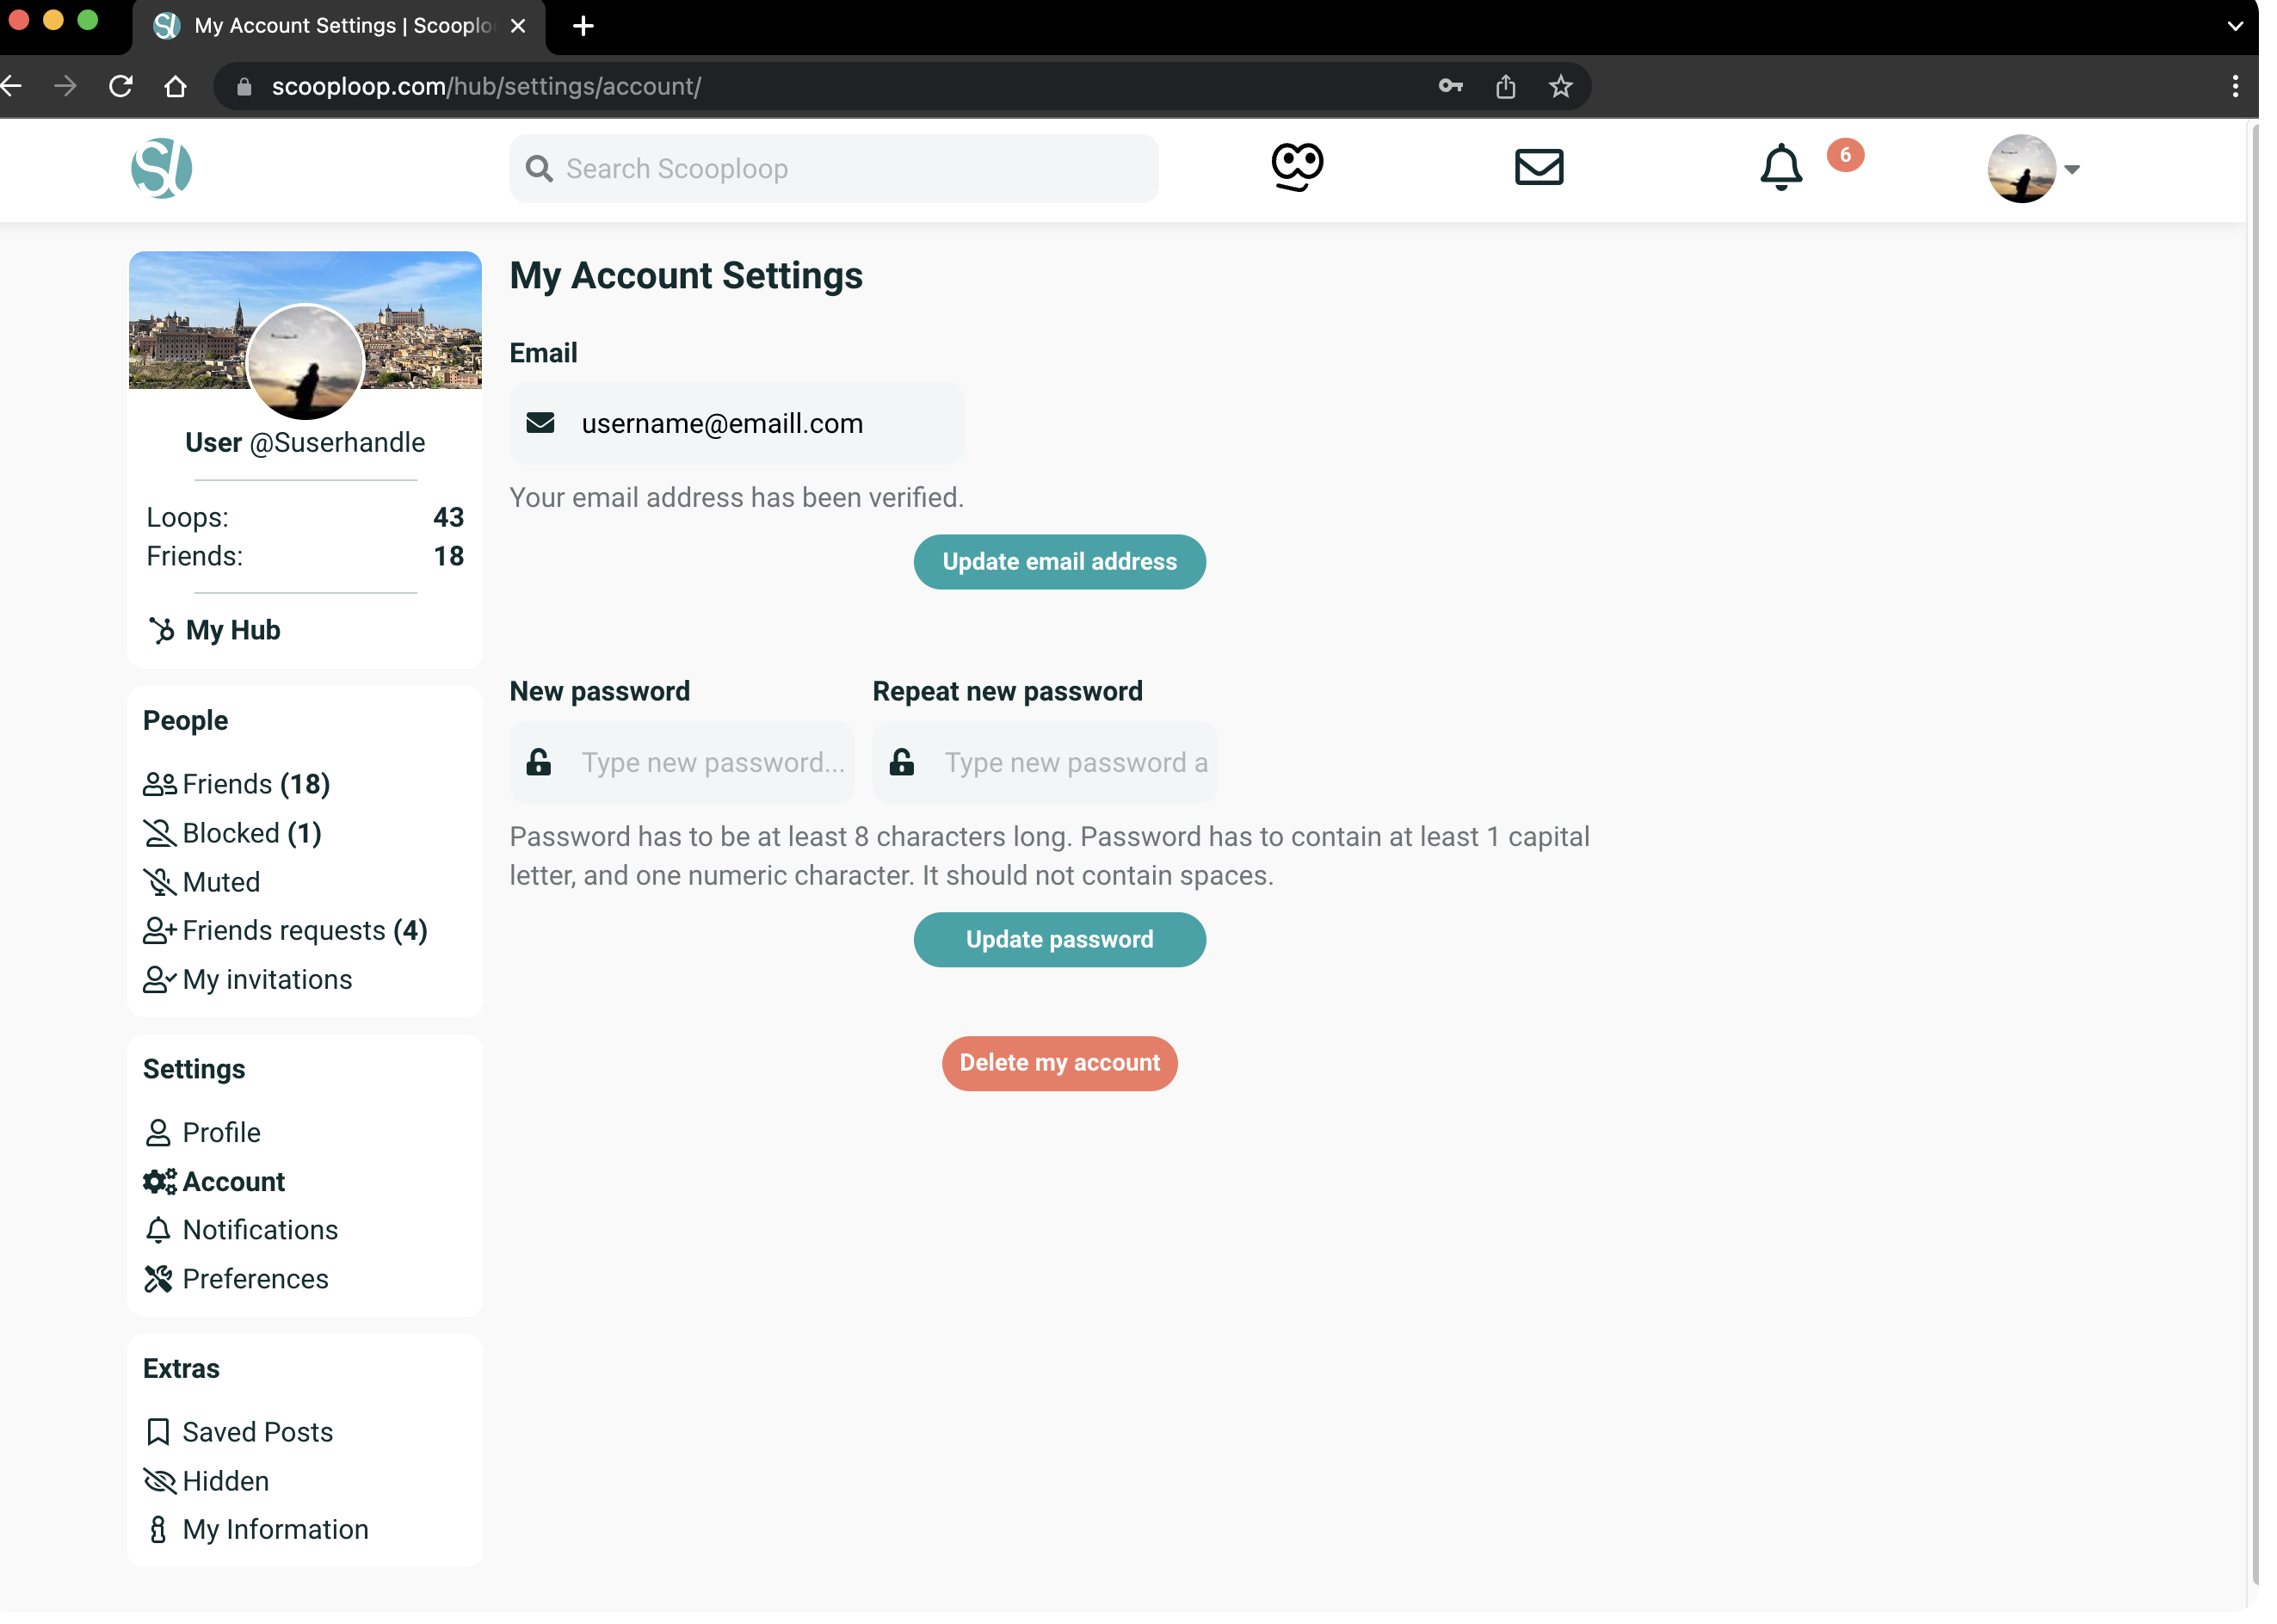Open a new browser tab
Image resolution: width=2277 pixels, height=1624 pixels.
point(584,26)
